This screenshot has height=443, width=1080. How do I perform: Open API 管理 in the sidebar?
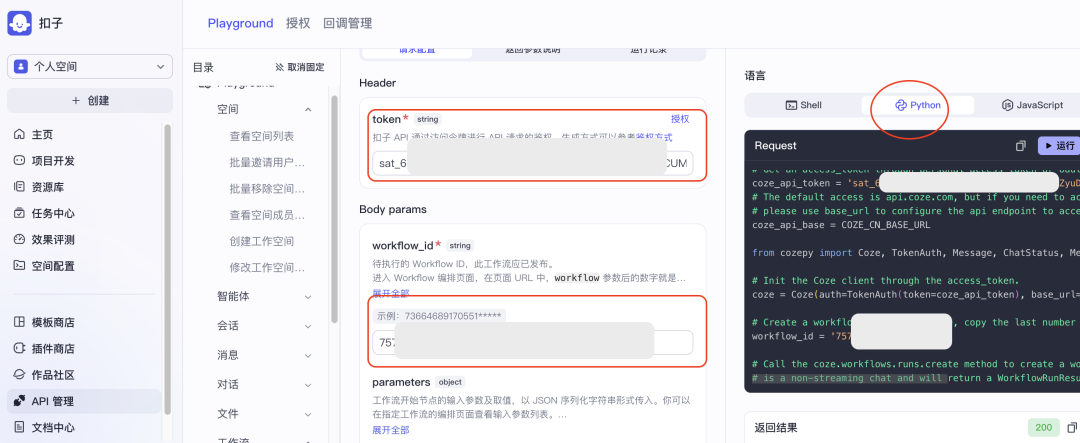click(85, 401)
